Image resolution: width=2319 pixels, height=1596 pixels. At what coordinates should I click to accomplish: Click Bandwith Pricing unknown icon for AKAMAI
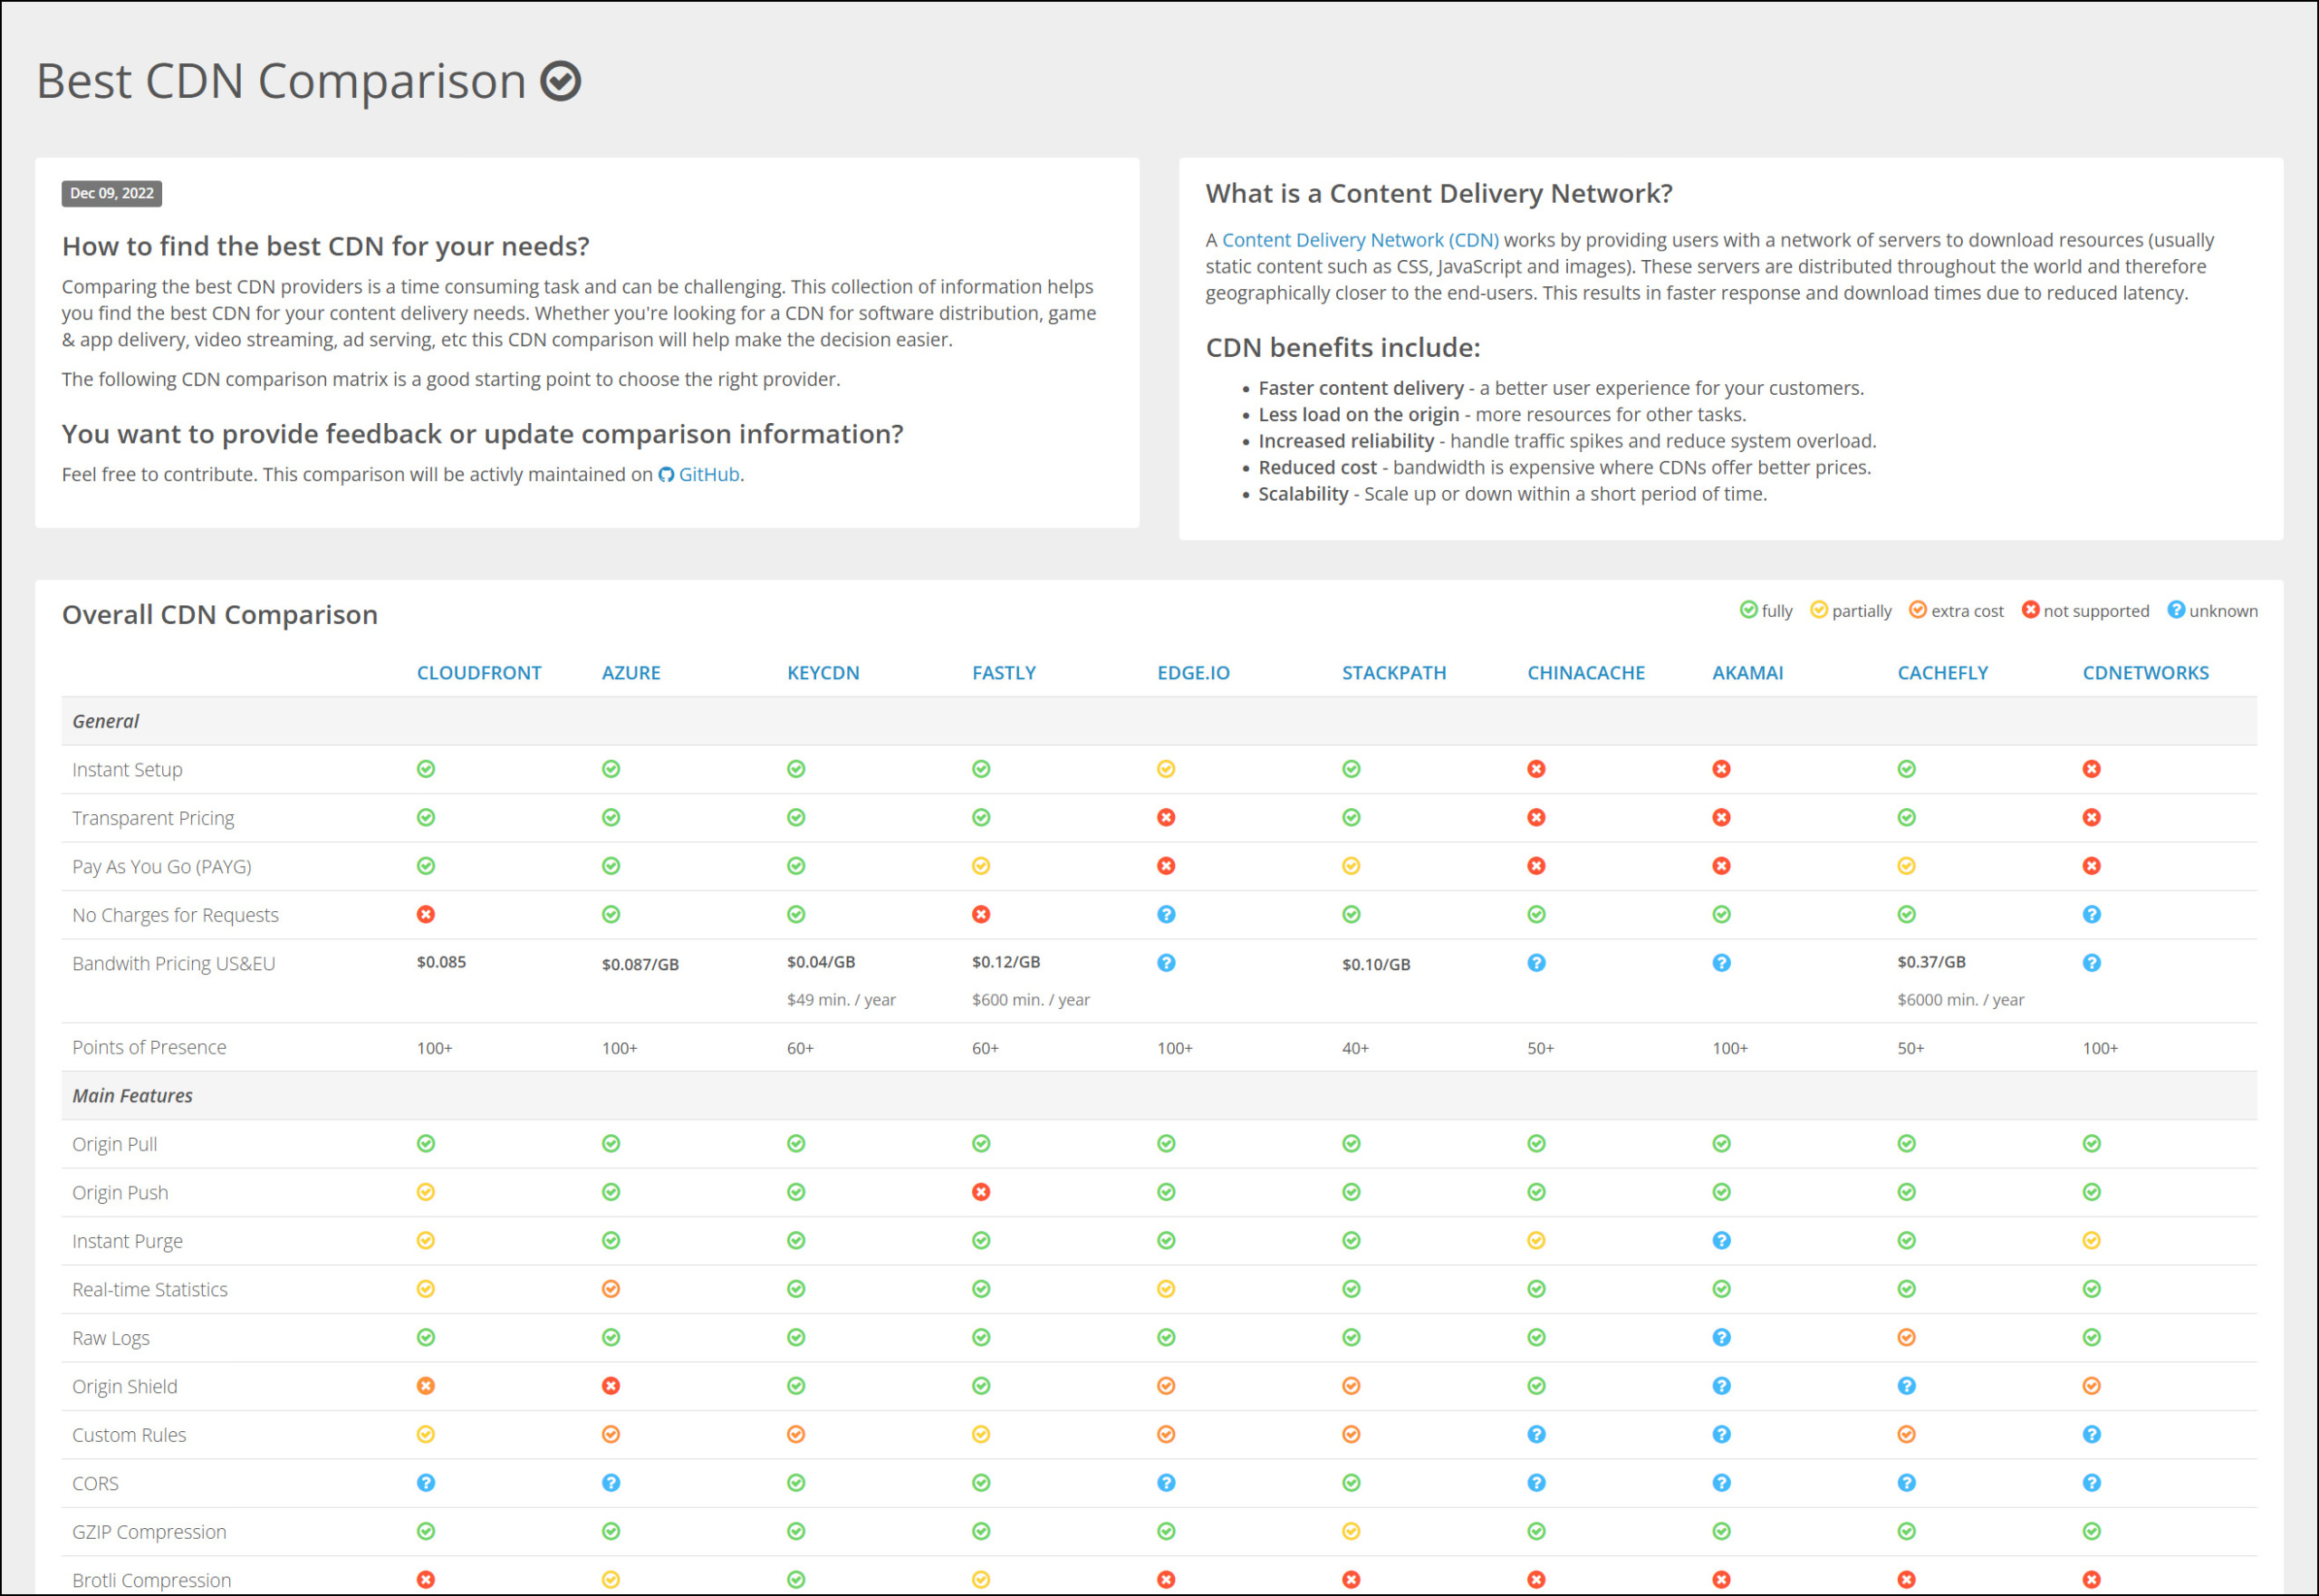pos(1721,963)
